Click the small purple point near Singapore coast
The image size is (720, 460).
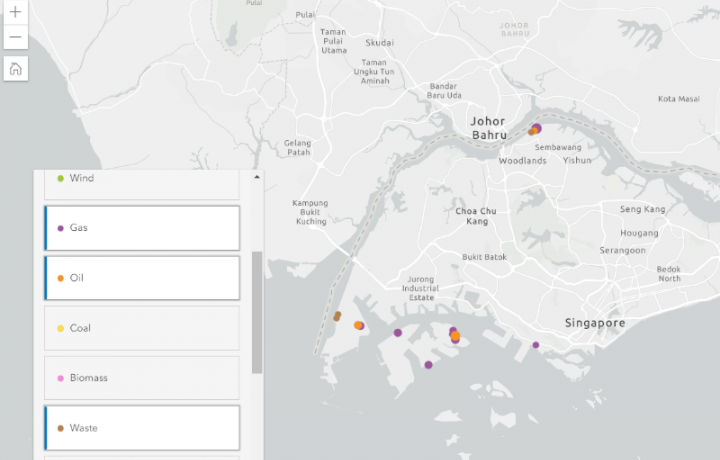[x=536, y=345]
